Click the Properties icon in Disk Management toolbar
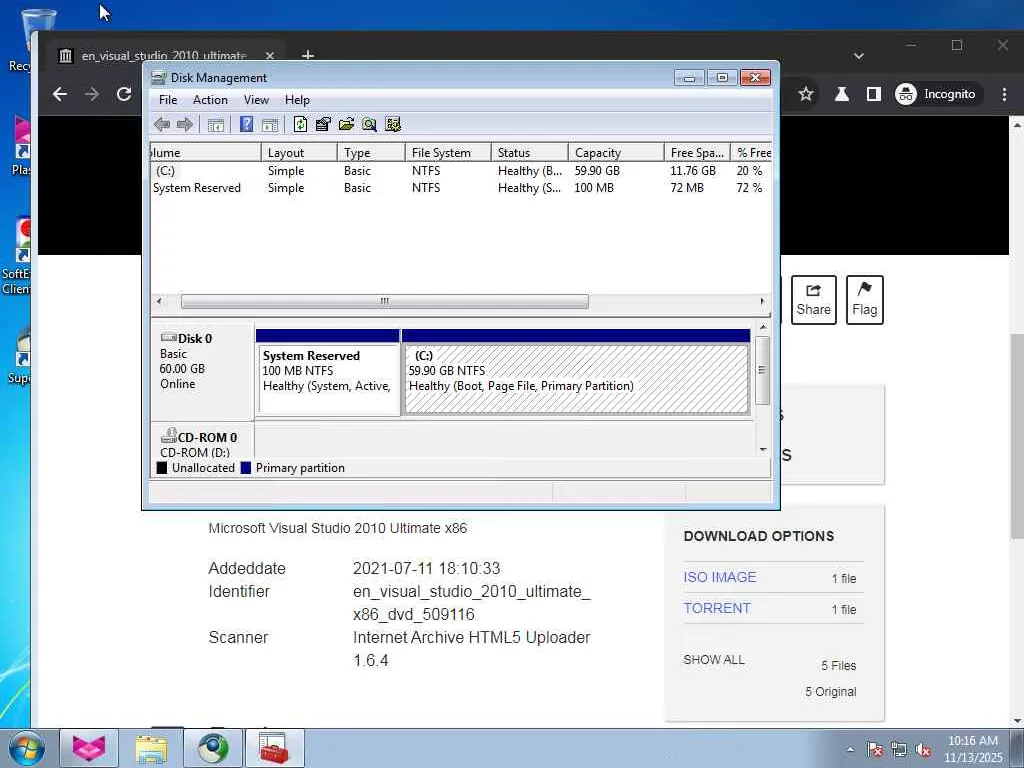The image size is (1024, 768). coord(323,124)
